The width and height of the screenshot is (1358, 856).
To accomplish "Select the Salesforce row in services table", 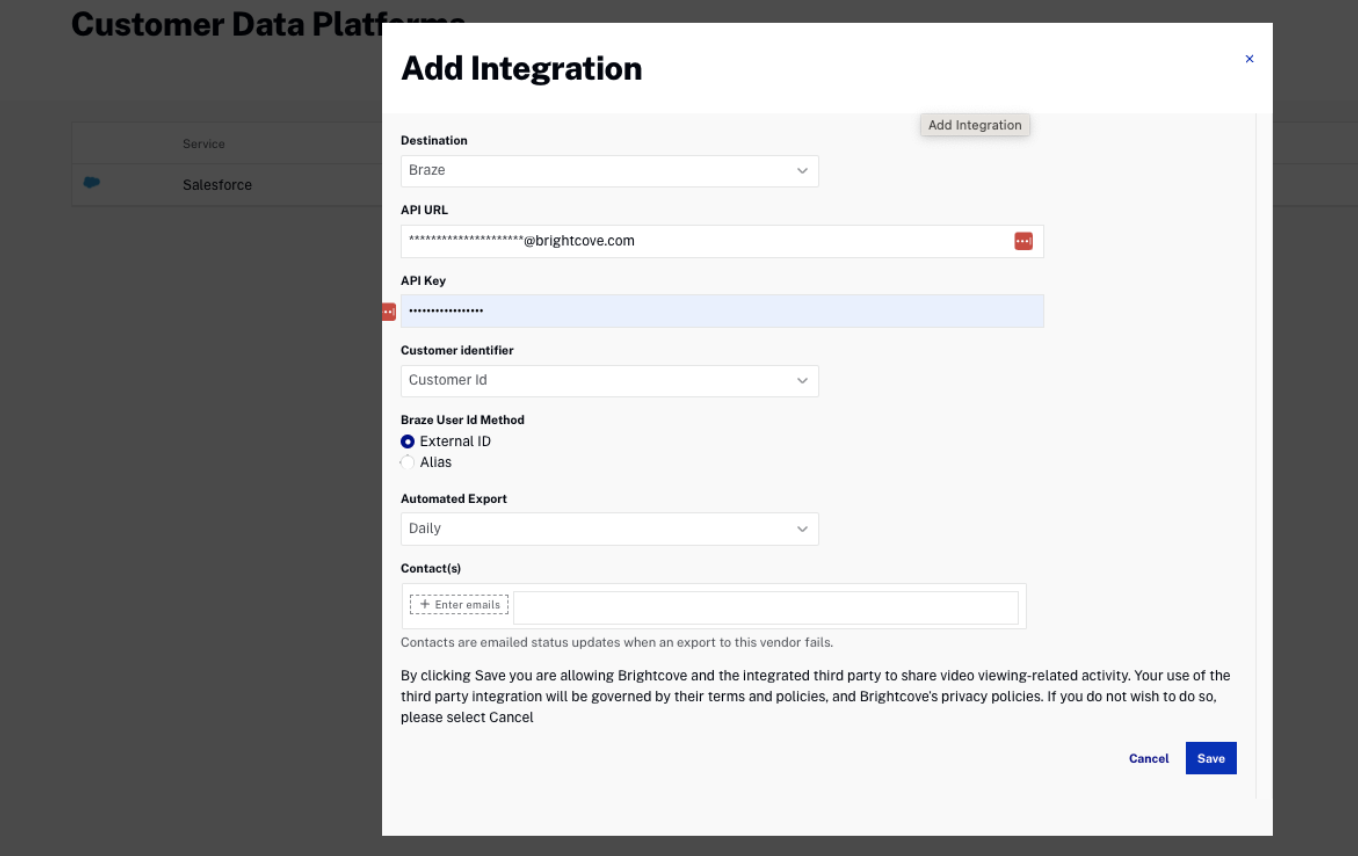I will click(217, 185).
